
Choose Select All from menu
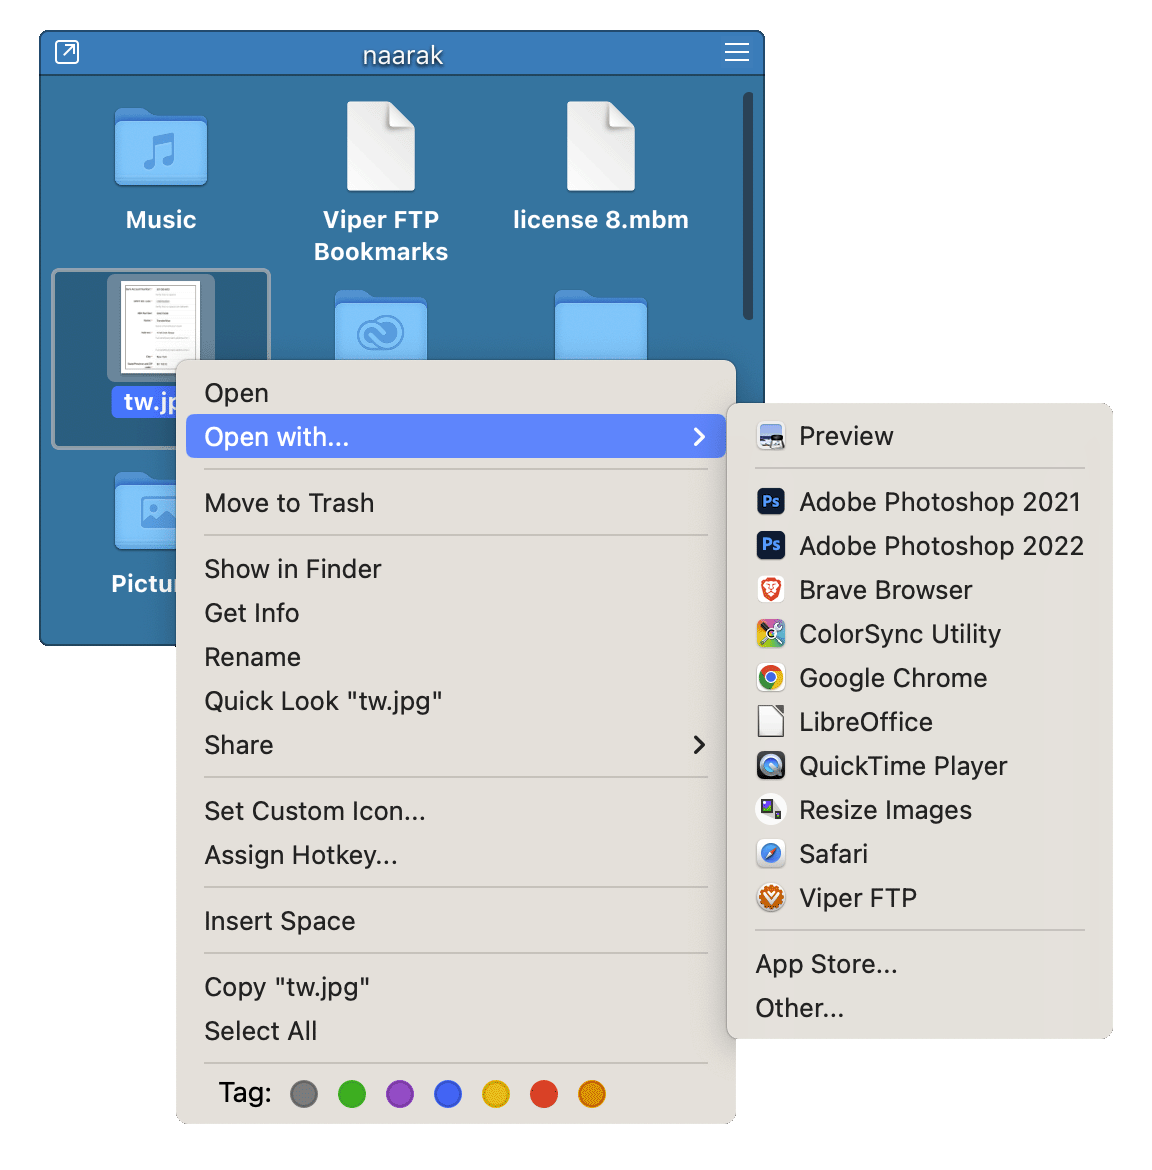tap(456, 1030)
